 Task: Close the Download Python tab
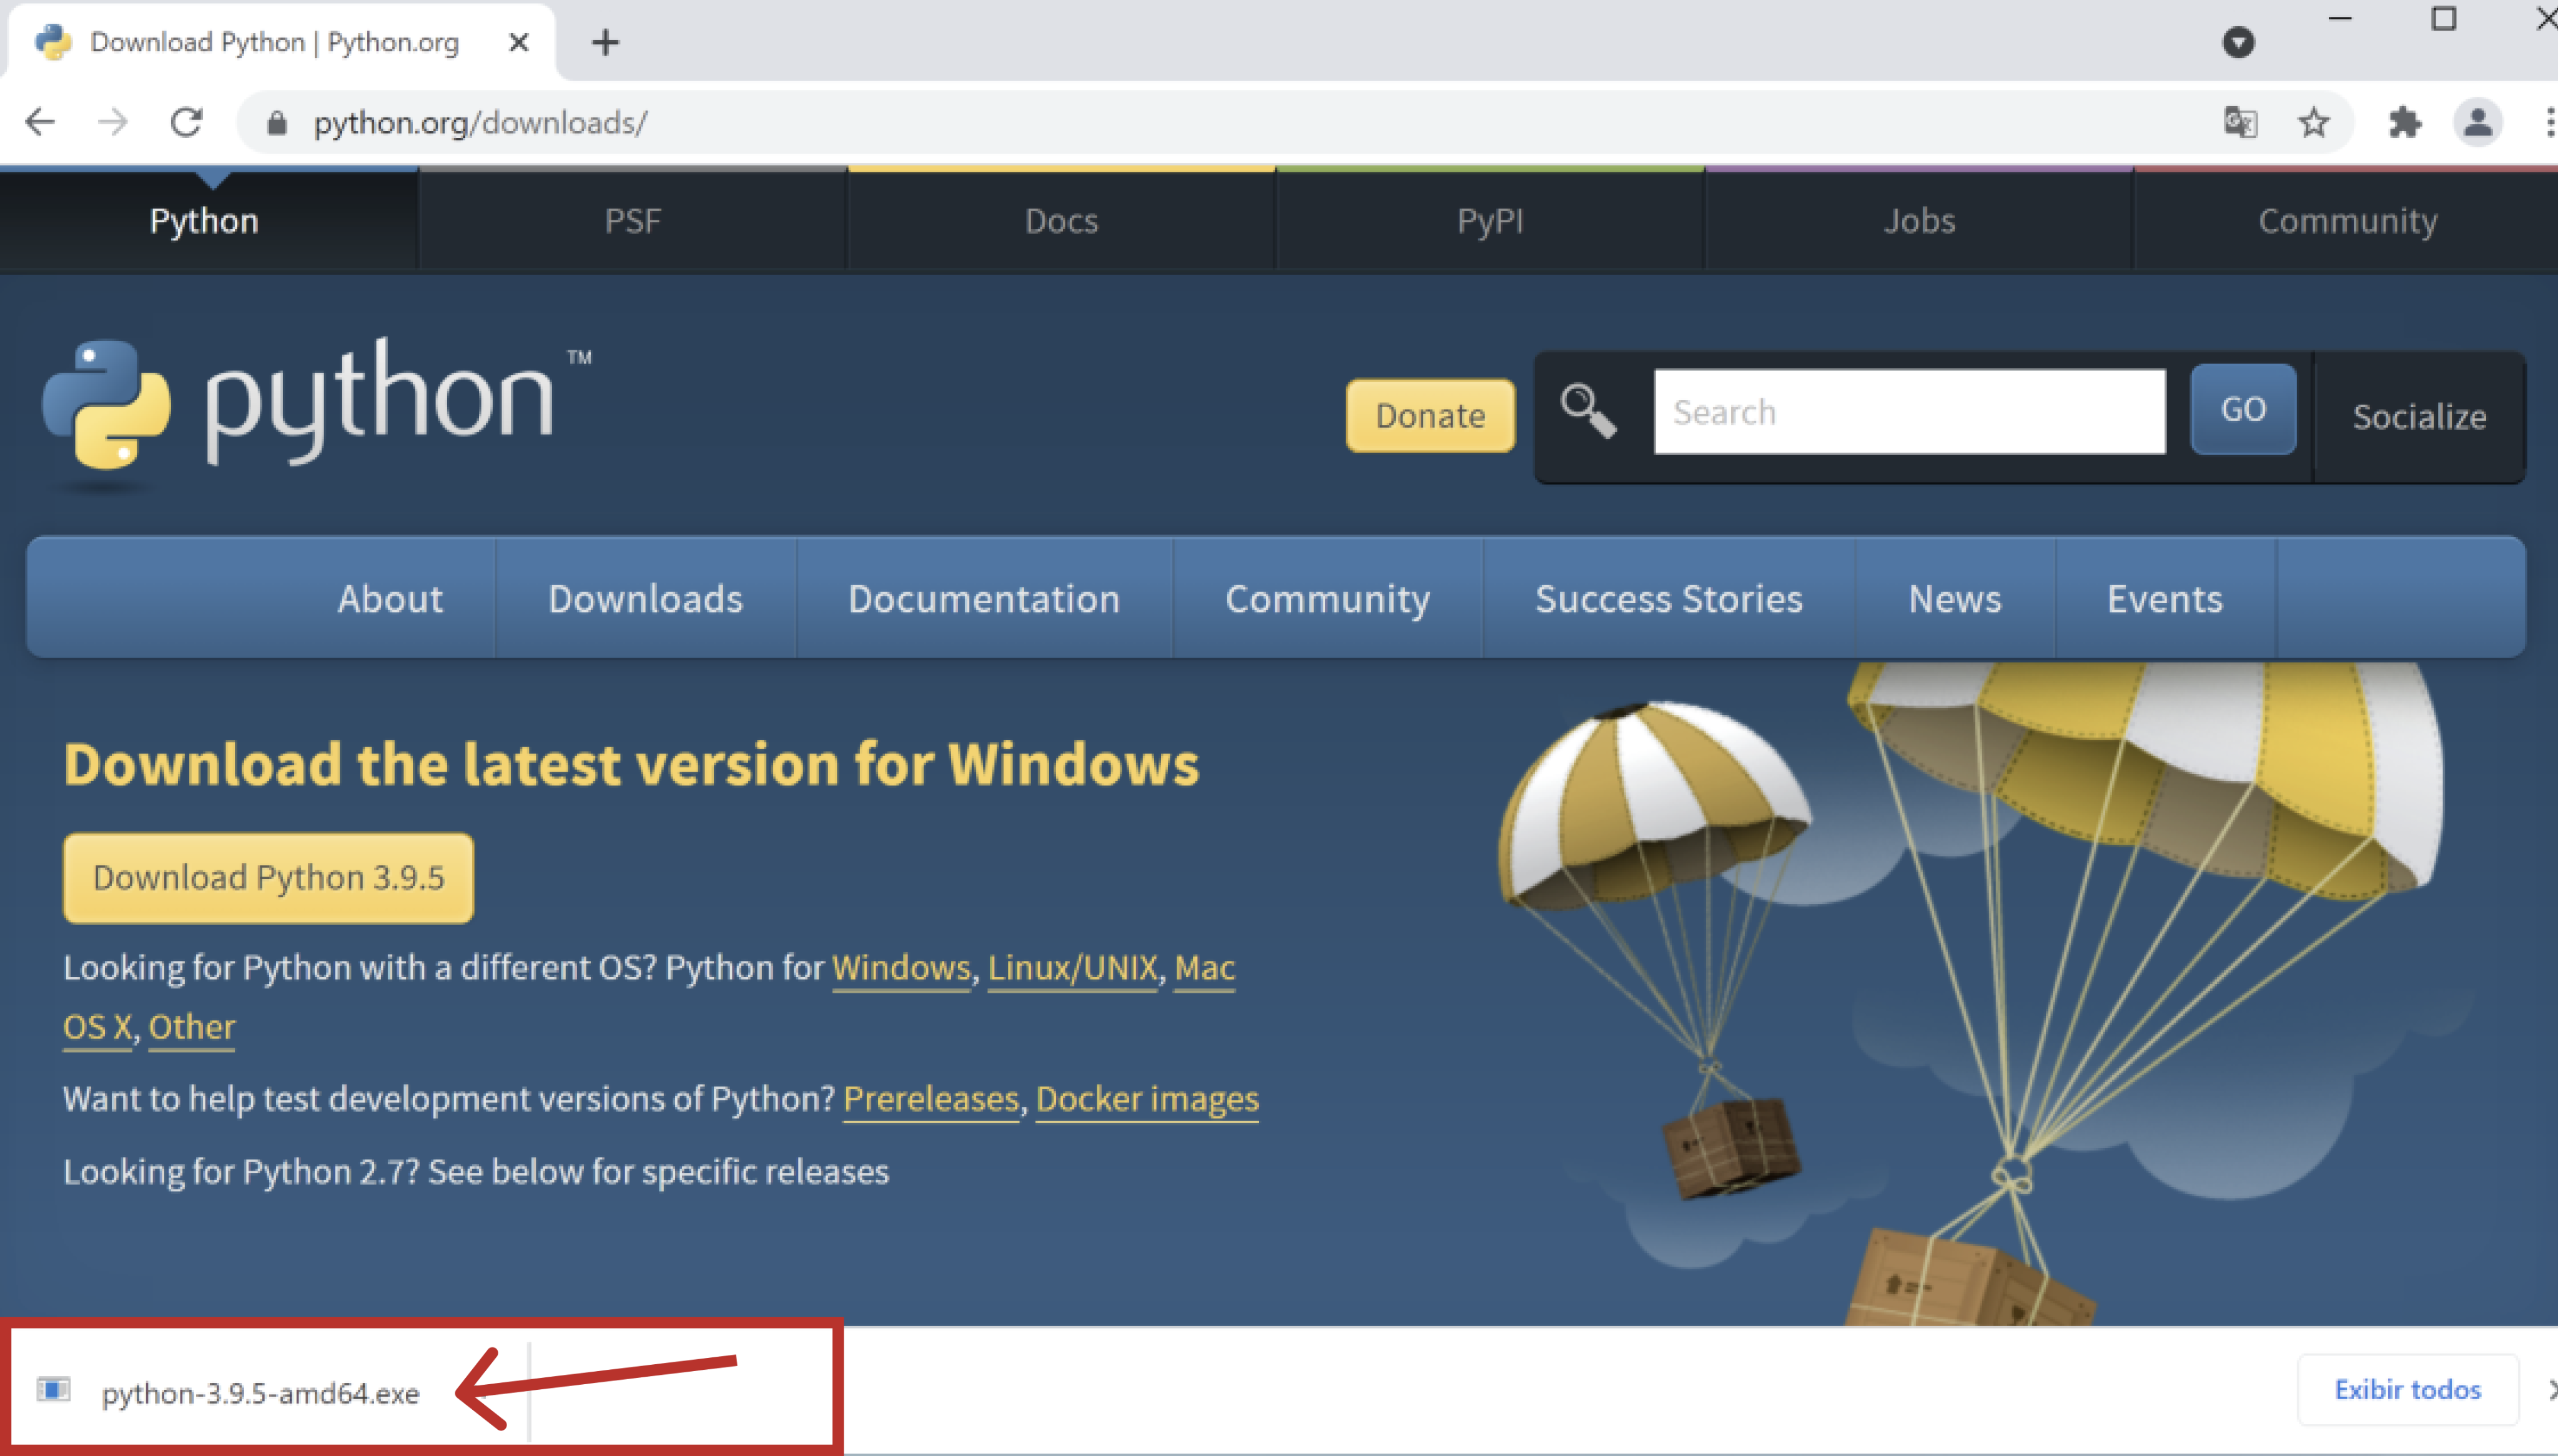click(x=518, y=42)
